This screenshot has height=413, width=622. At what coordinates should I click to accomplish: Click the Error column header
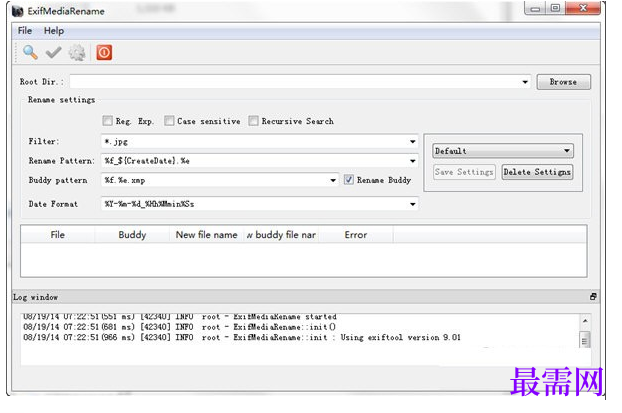click(x=356, y=235)
